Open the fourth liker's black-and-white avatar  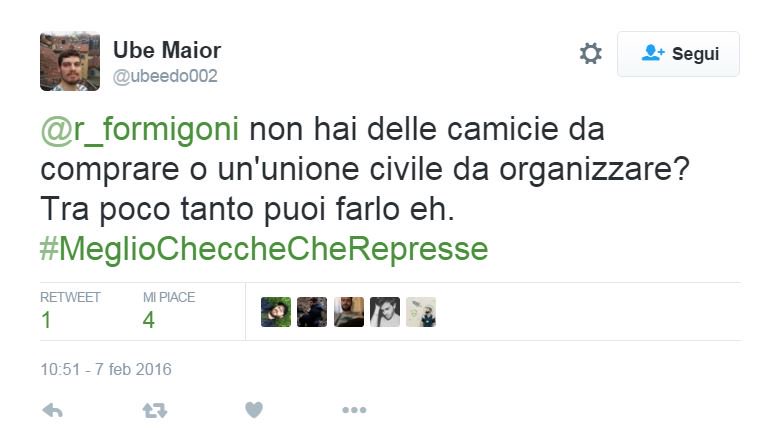(385, 312)
